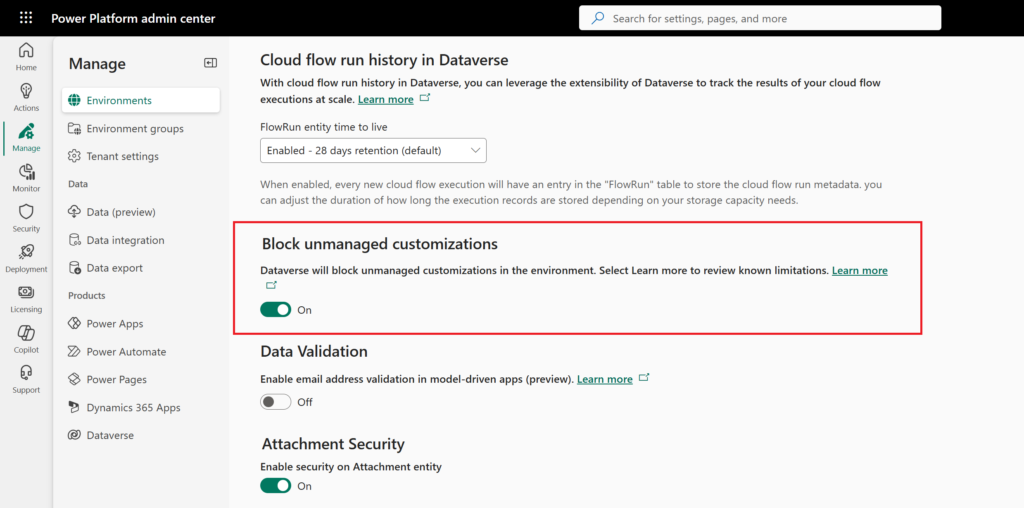Click Power Automate icon in Products list
1024x508 pixels.
[74, 351]
